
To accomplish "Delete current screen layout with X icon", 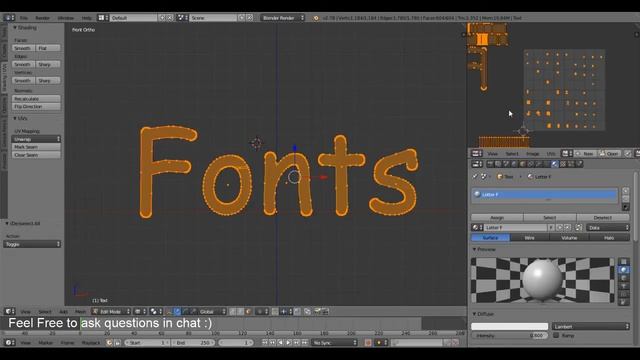I will pyautogui.click(x=170, y=18).
